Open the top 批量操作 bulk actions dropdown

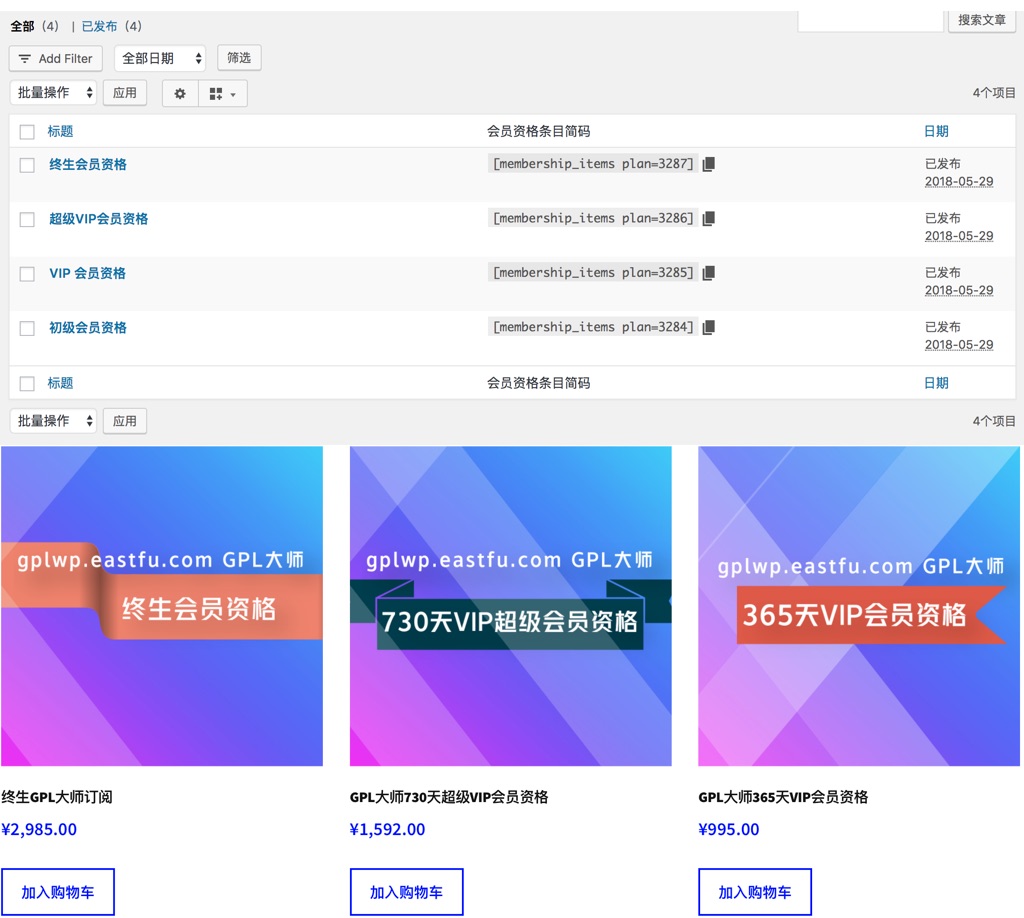click(53, 93)
